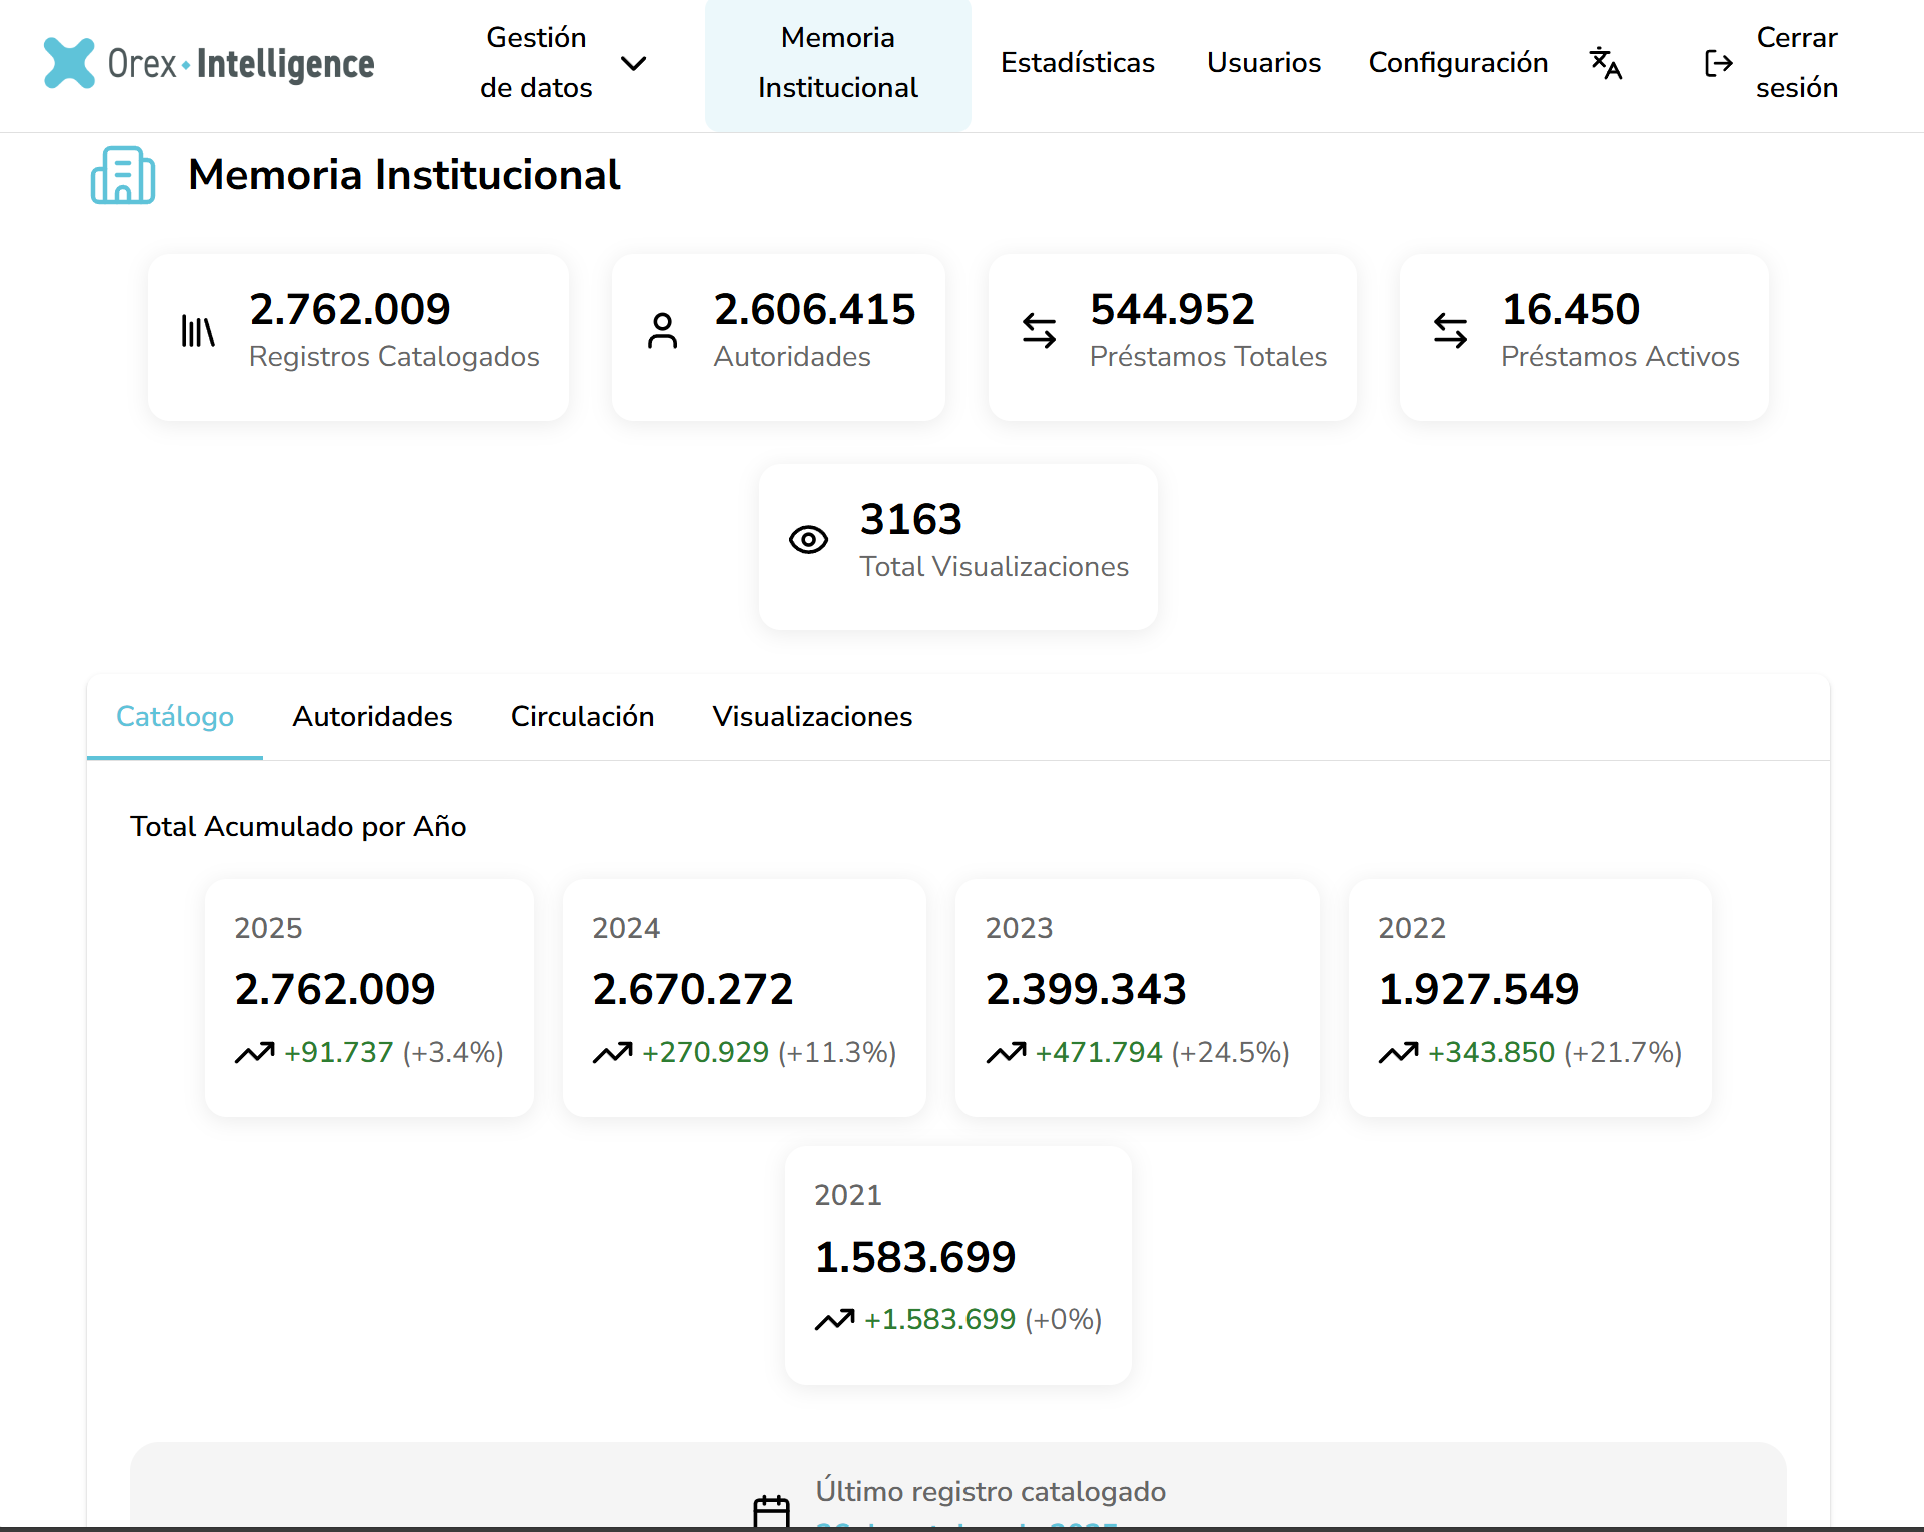Click the 2024 yearly total card
This screenshot has height=1532, width=1924.
(x=744, y=997)
